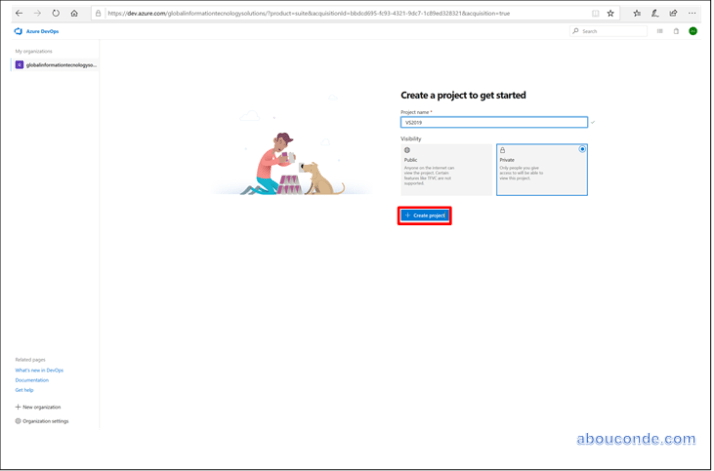Image resolution: width=714 pixels, height=471 pixels.
Task: Go to the browser home page icon
Action: tap(73, 13)
